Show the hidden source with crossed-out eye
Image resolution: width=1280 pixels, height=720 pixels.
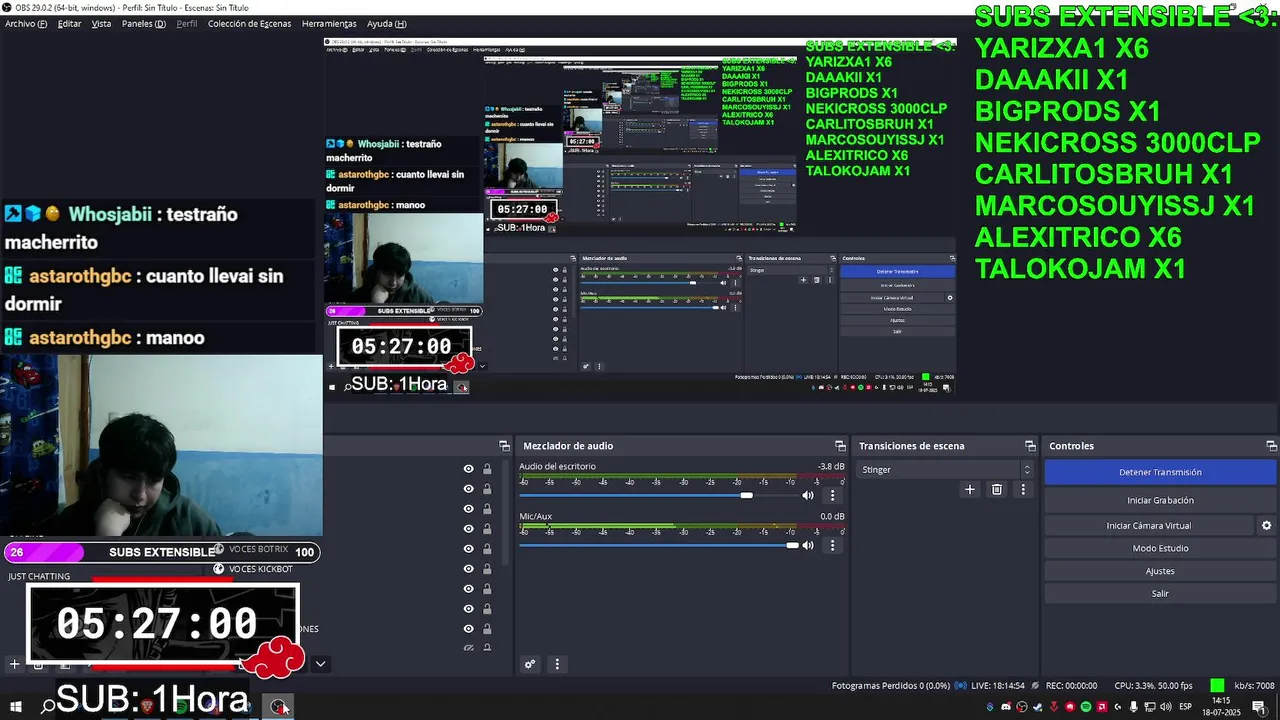tap(468, 648)
